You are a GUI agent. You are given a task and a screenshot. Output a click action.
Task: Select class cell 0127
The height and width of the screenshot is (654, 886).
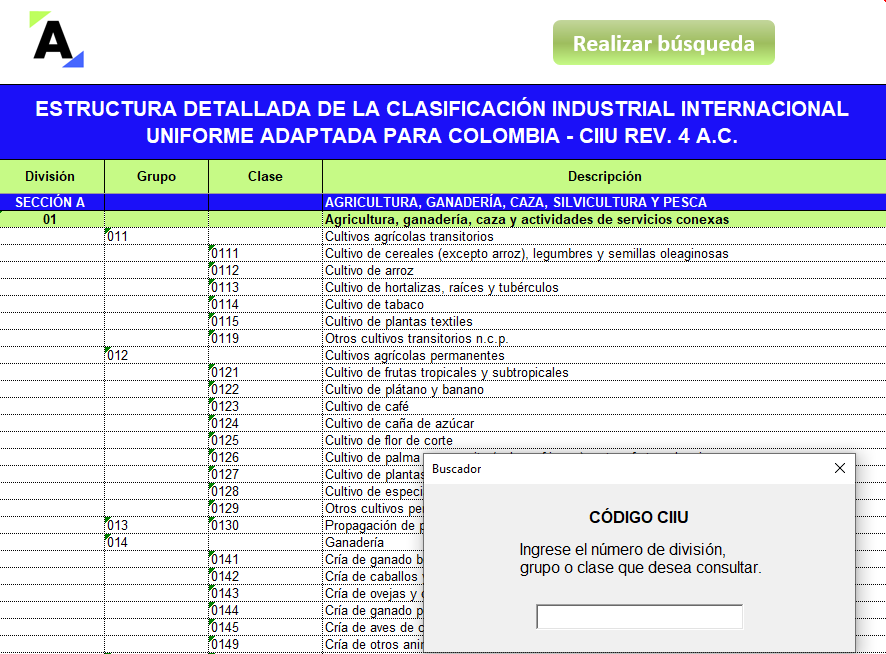[x=266, y=474]
